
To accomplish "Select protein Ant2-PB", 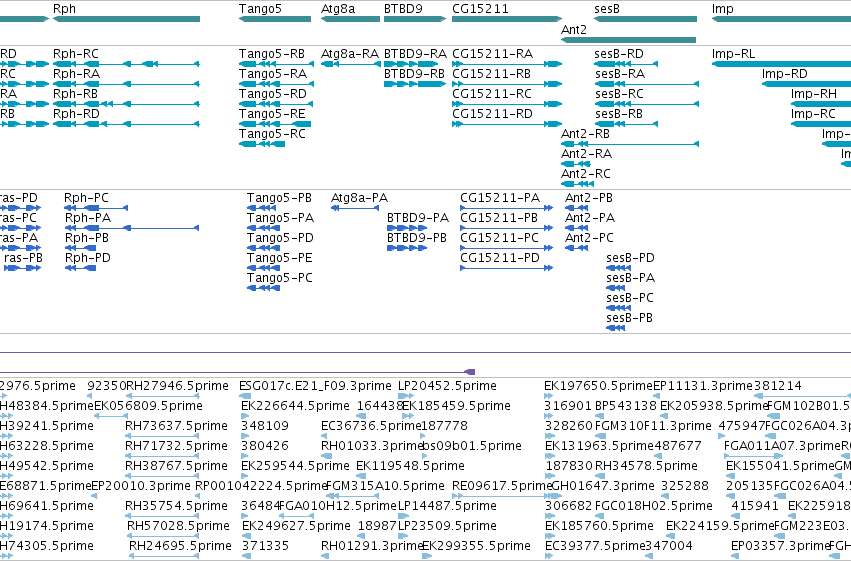I will [x=576, y=208].
